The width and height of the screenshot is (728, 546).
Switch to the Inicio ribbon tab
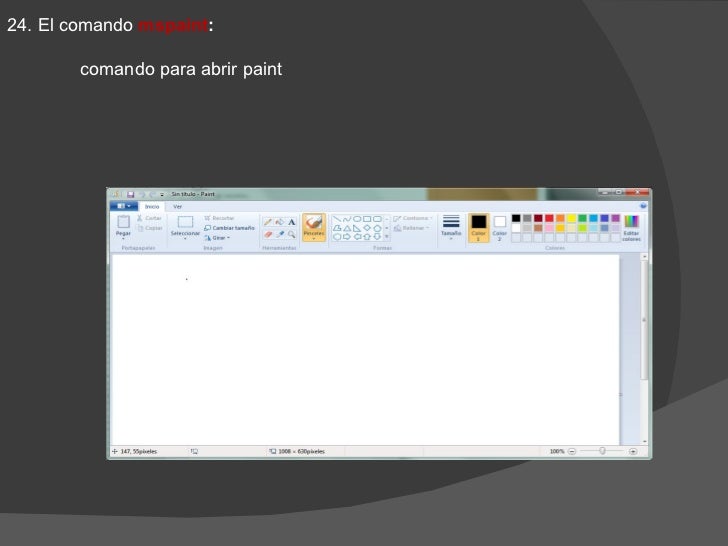[x=152, y=207]
